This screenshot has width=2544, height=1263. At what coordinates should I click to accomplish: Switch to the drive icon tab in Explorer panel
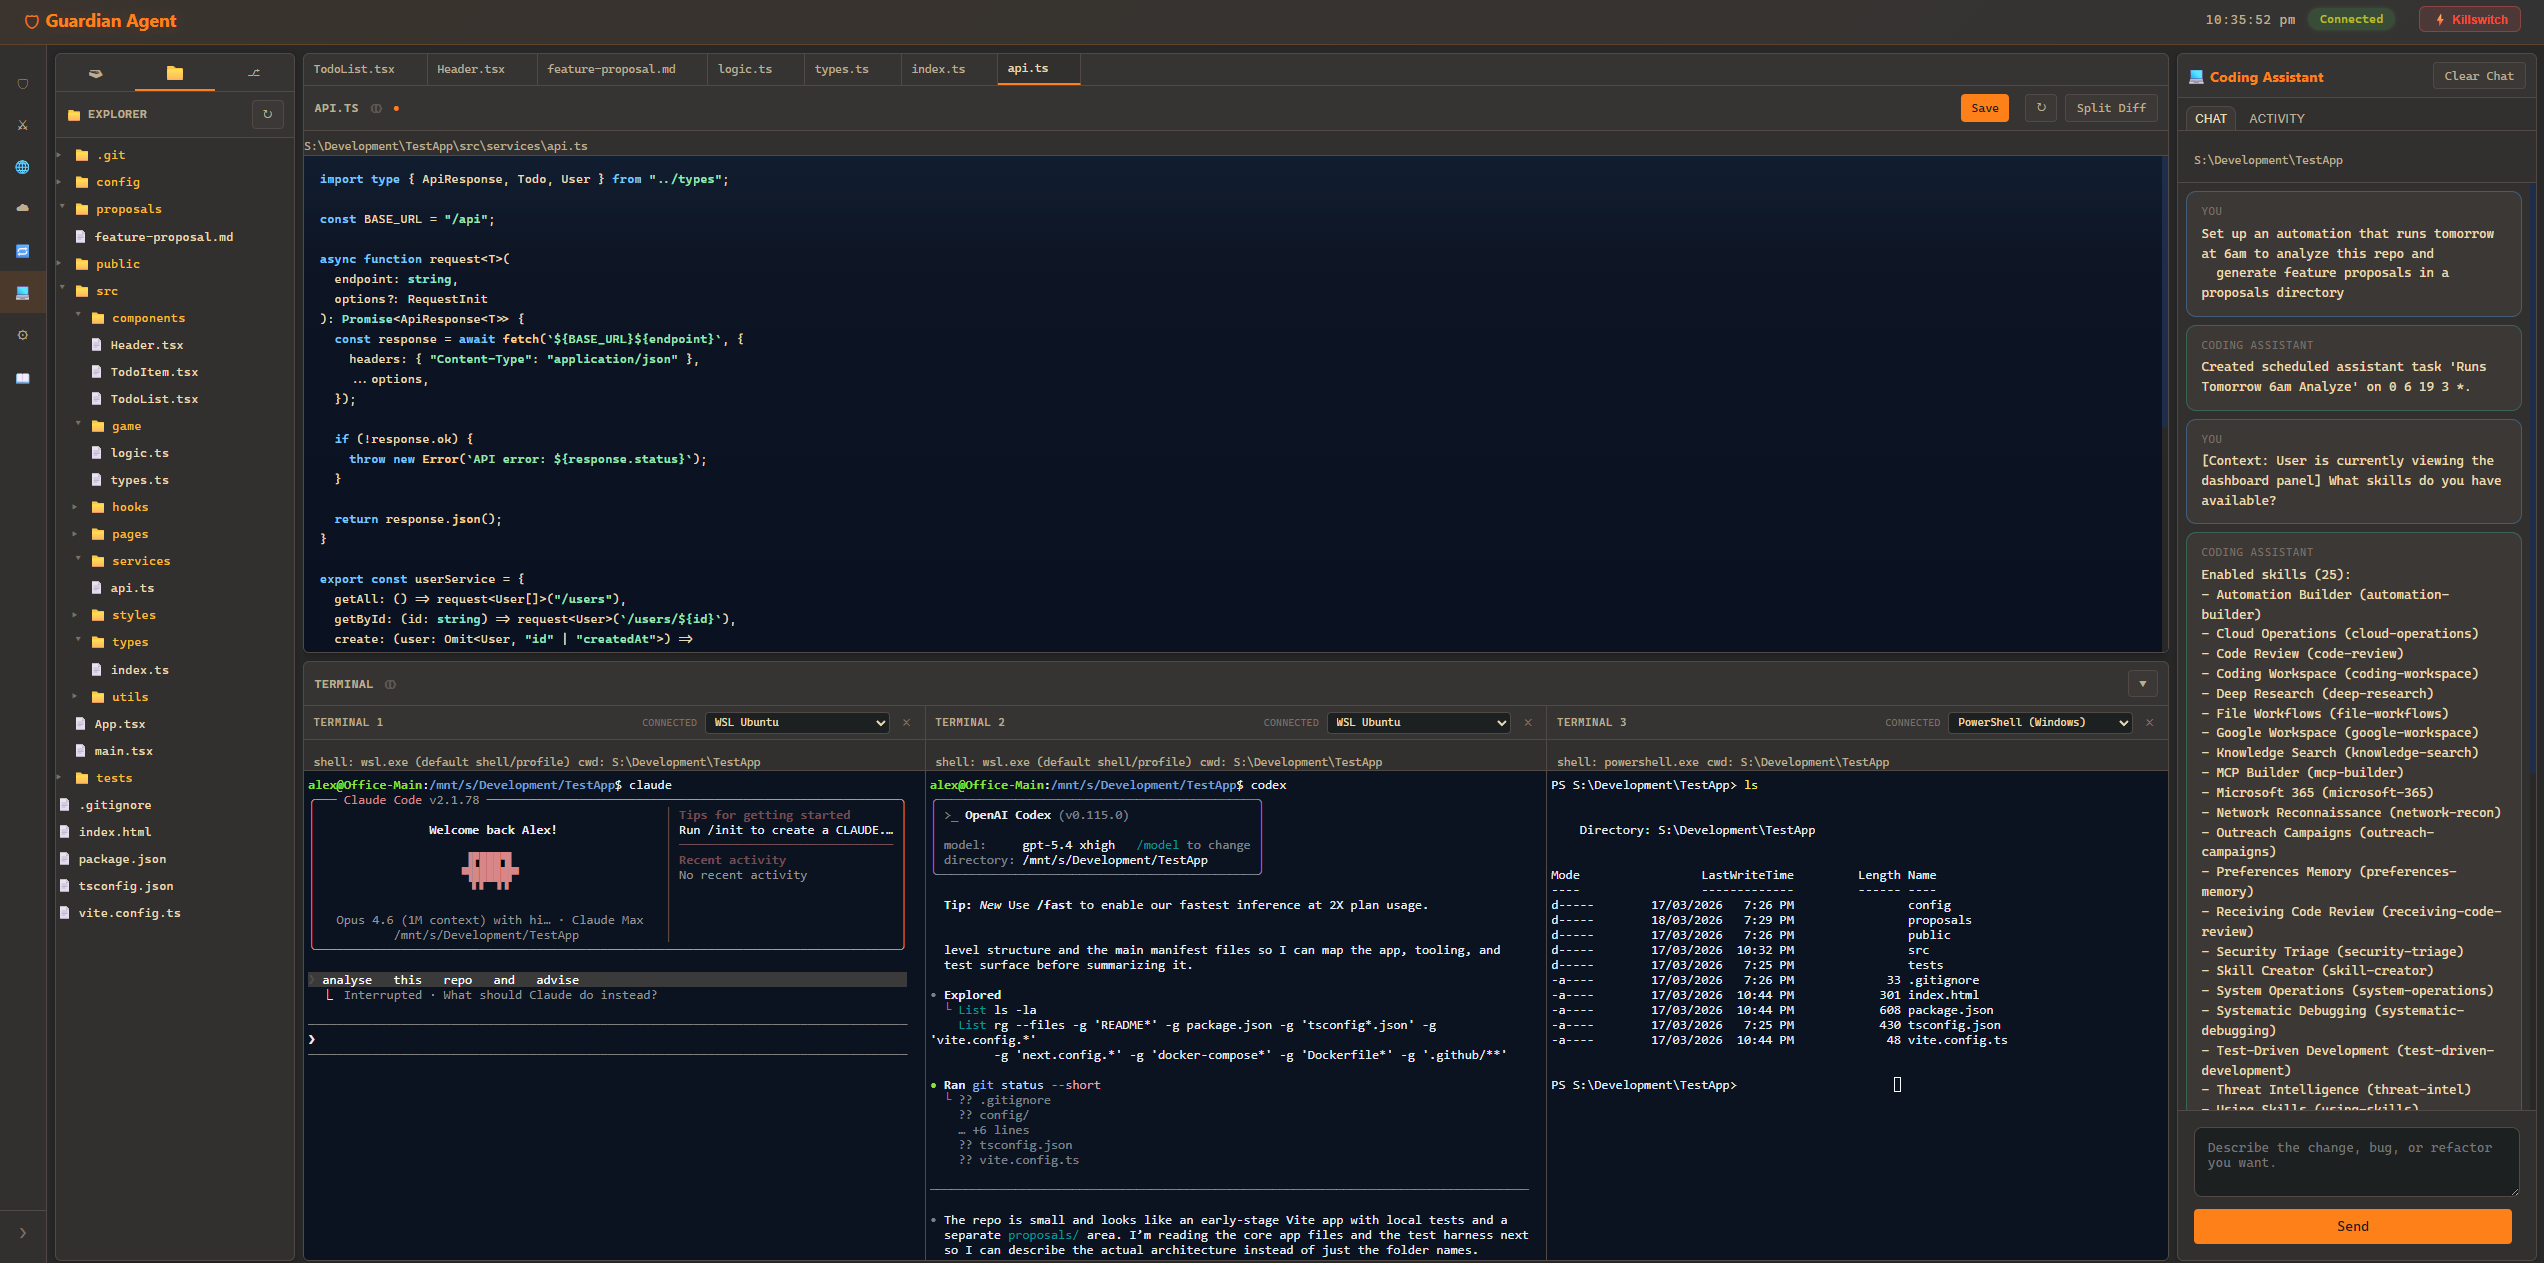[95, 73]
